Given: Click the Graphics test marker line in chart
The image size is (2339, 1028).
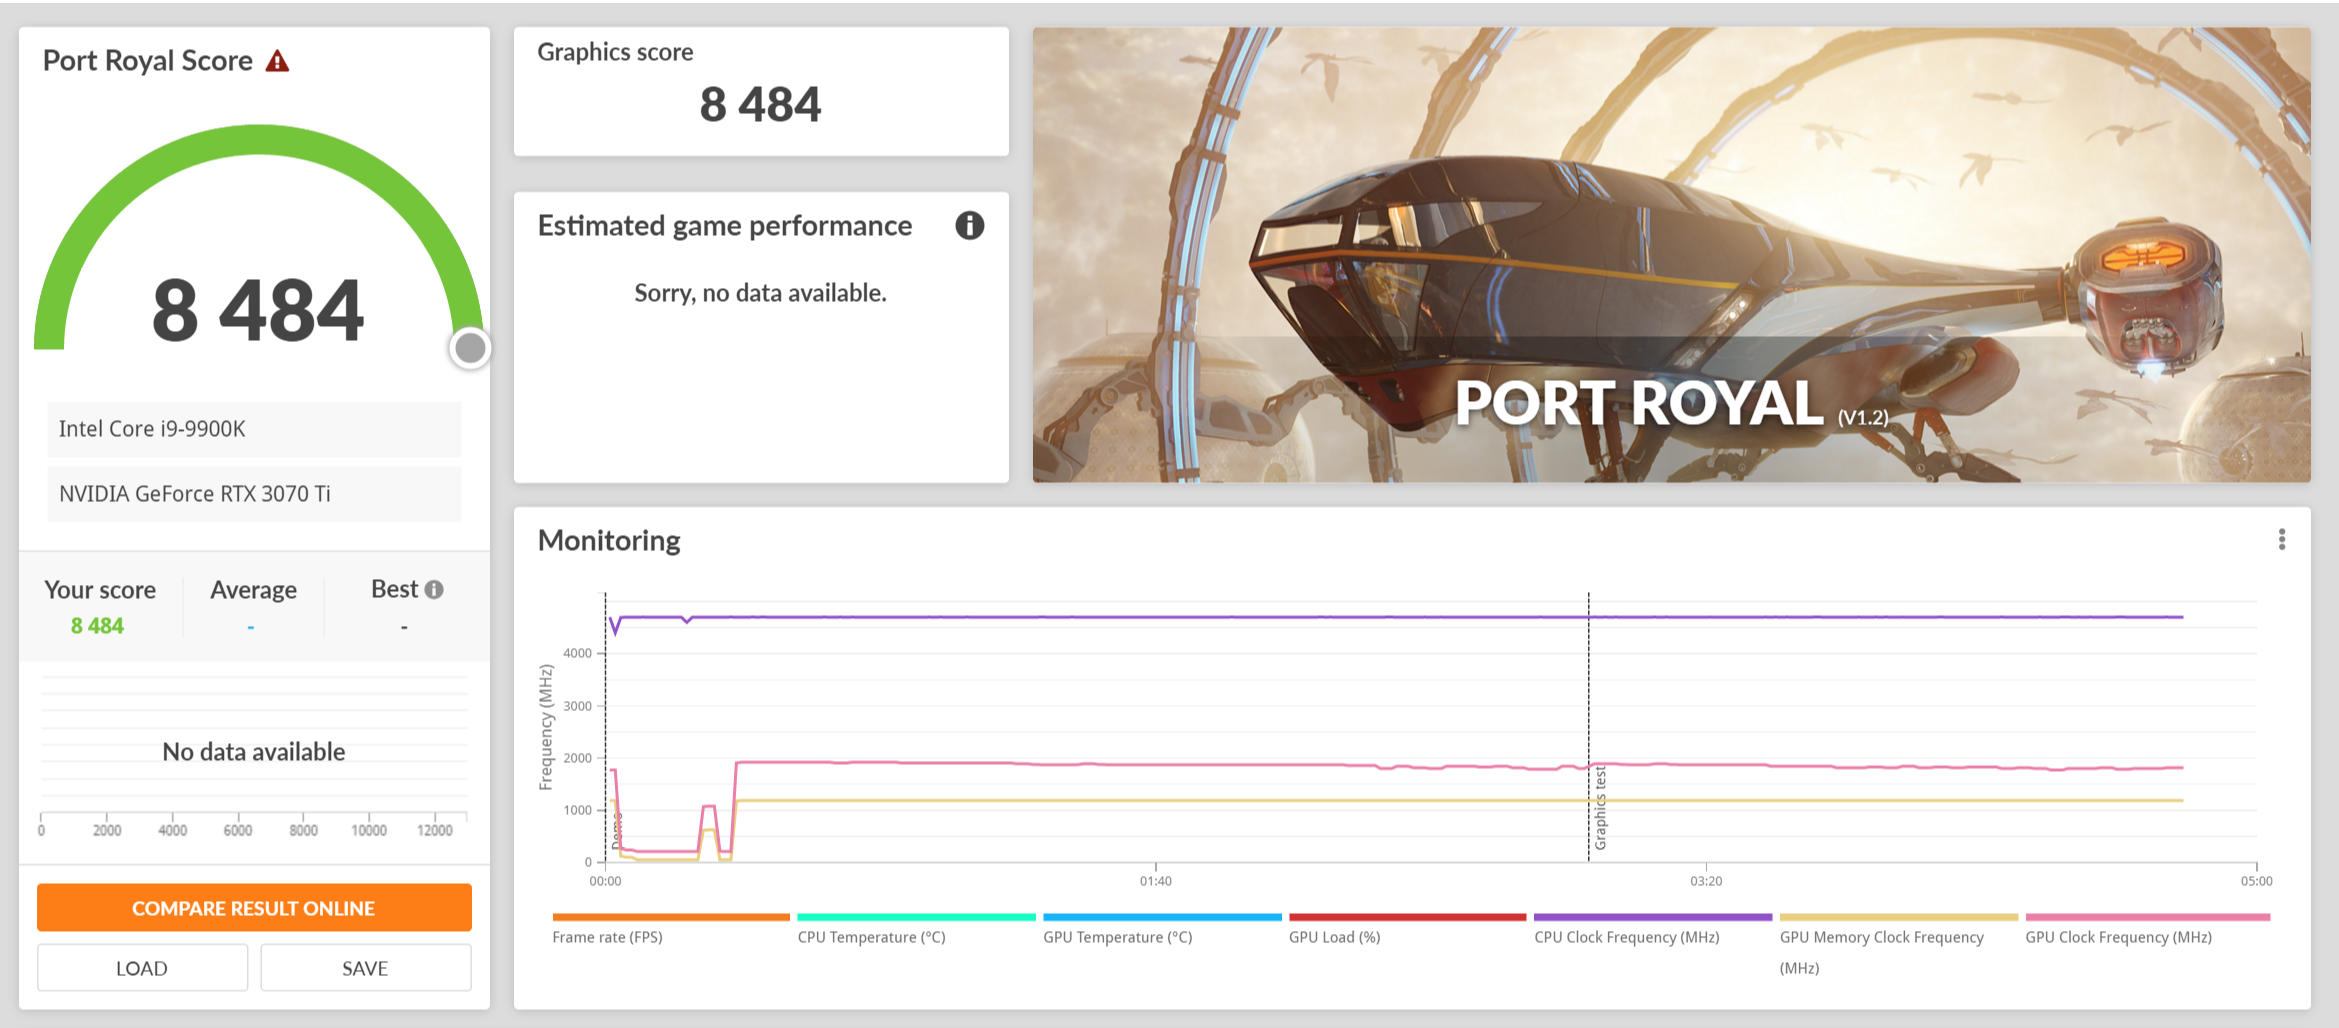Looking at the screenshot, I should (x=1589, y=727).
